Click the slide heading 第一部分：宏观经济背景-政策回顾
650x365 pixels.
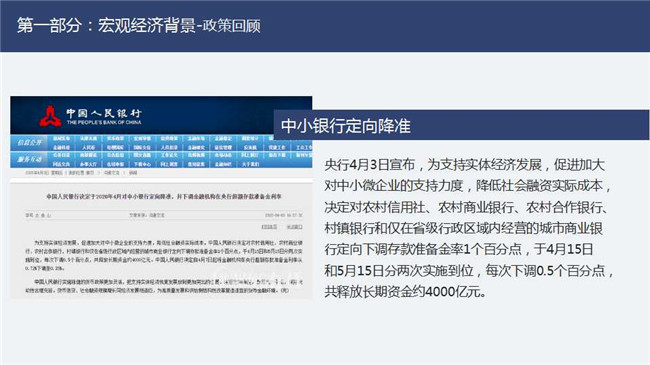[x=139, y=26]
